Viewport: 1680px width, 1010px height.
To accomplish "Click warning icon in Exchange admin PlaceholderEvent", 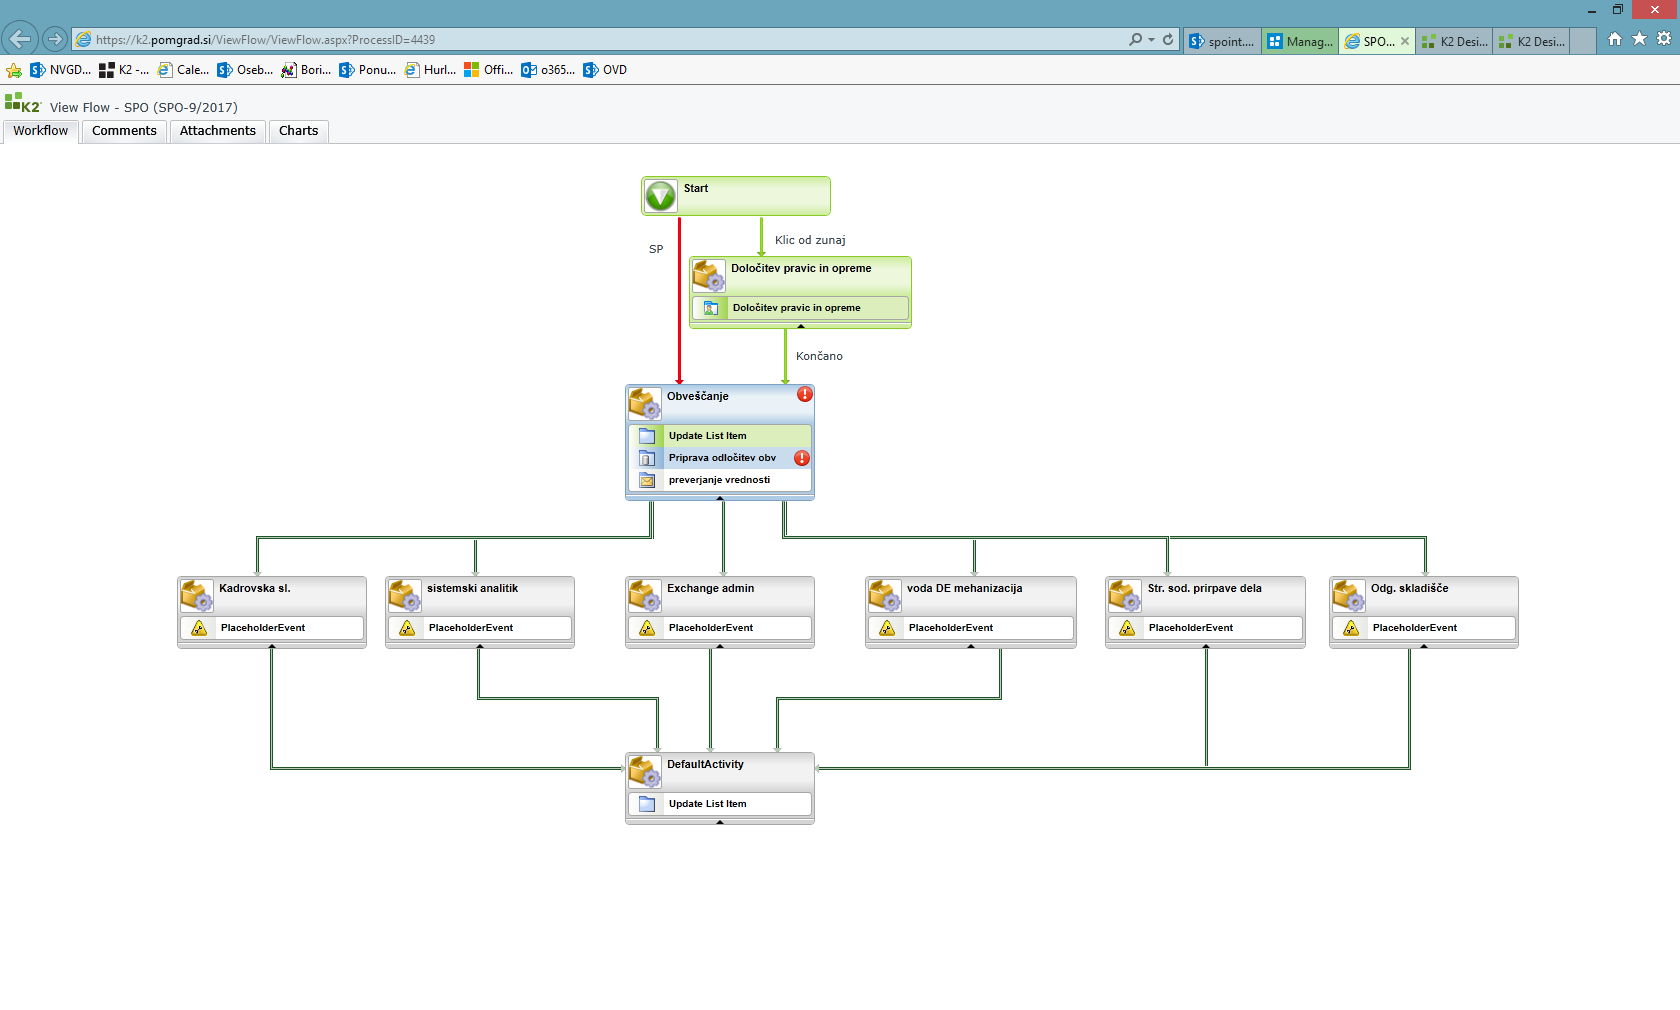I will 647,628.
